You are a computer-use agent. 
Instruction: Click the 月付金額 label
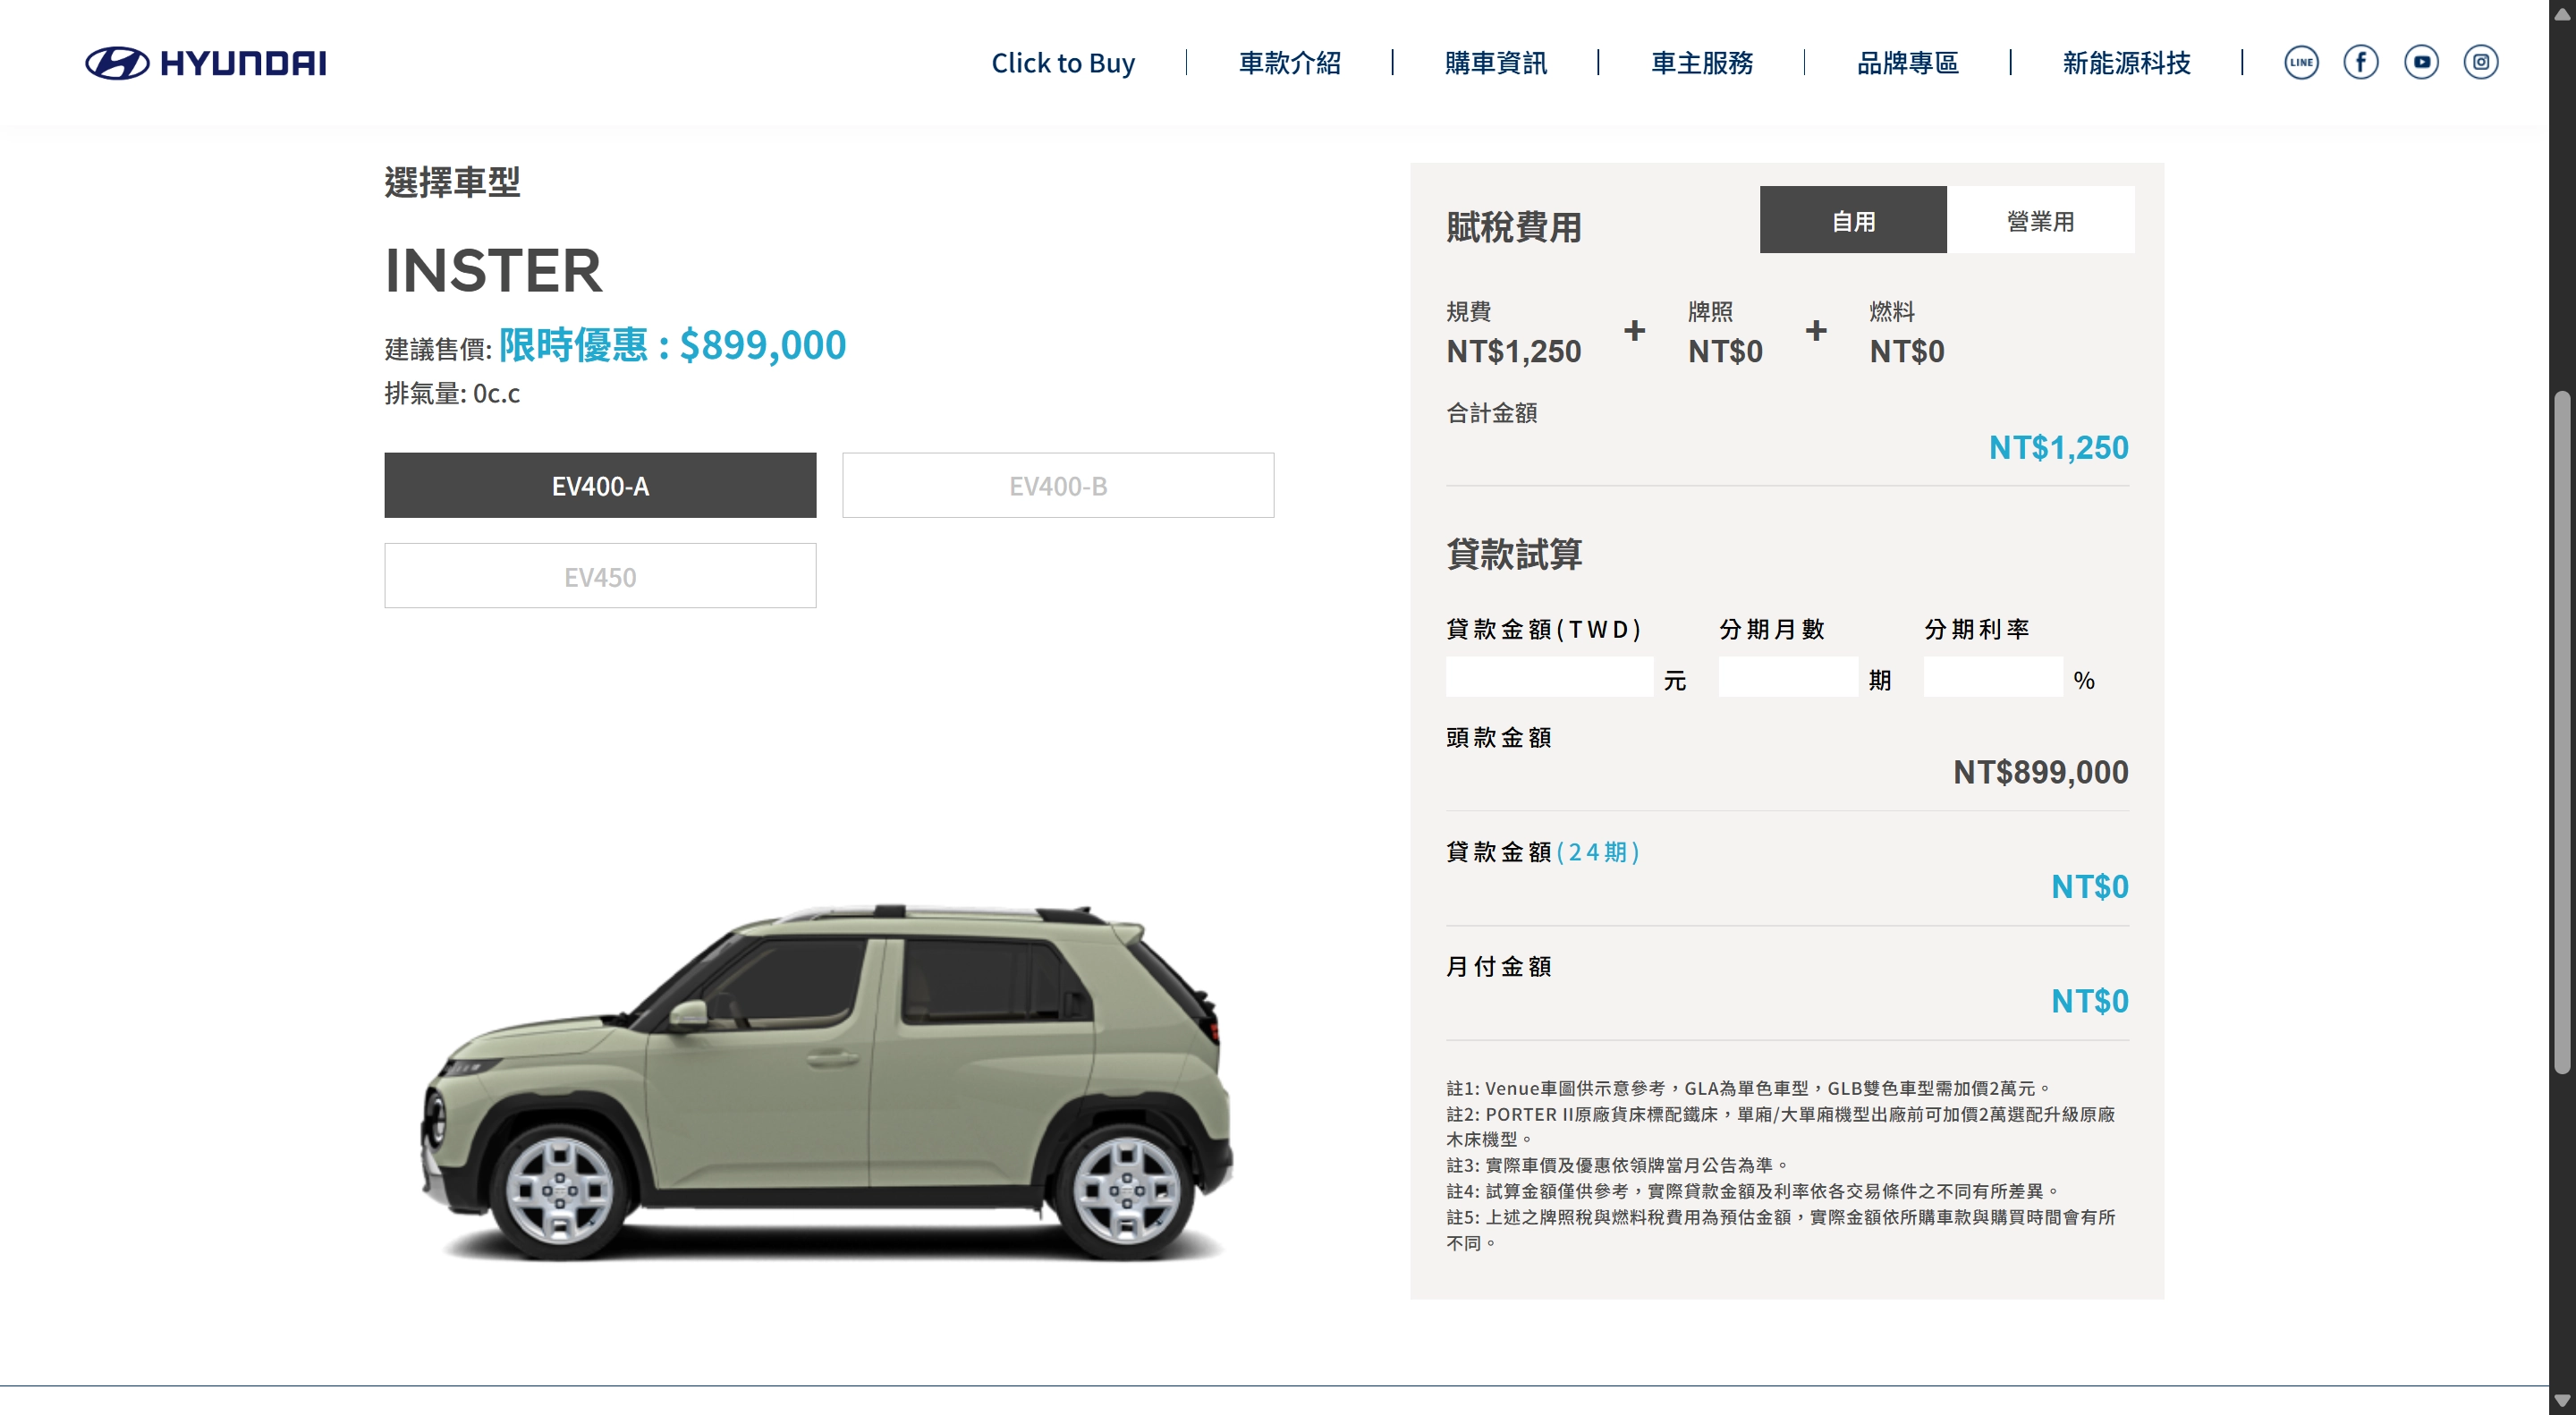tap(1498, 967)
